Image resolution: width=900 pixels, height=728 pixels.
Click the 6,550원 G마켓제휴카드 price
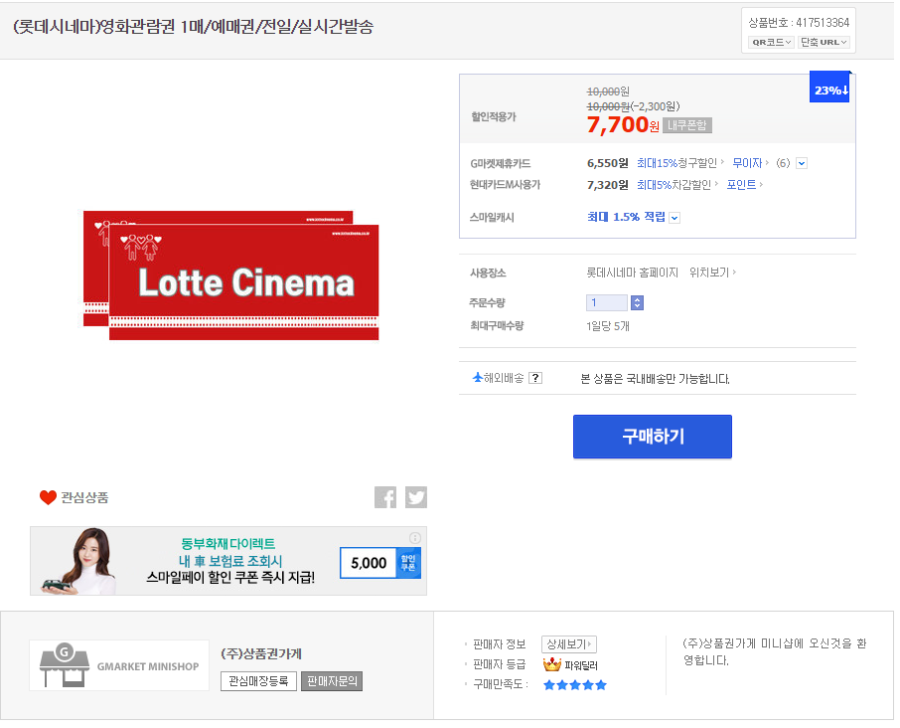pos(607,163)
